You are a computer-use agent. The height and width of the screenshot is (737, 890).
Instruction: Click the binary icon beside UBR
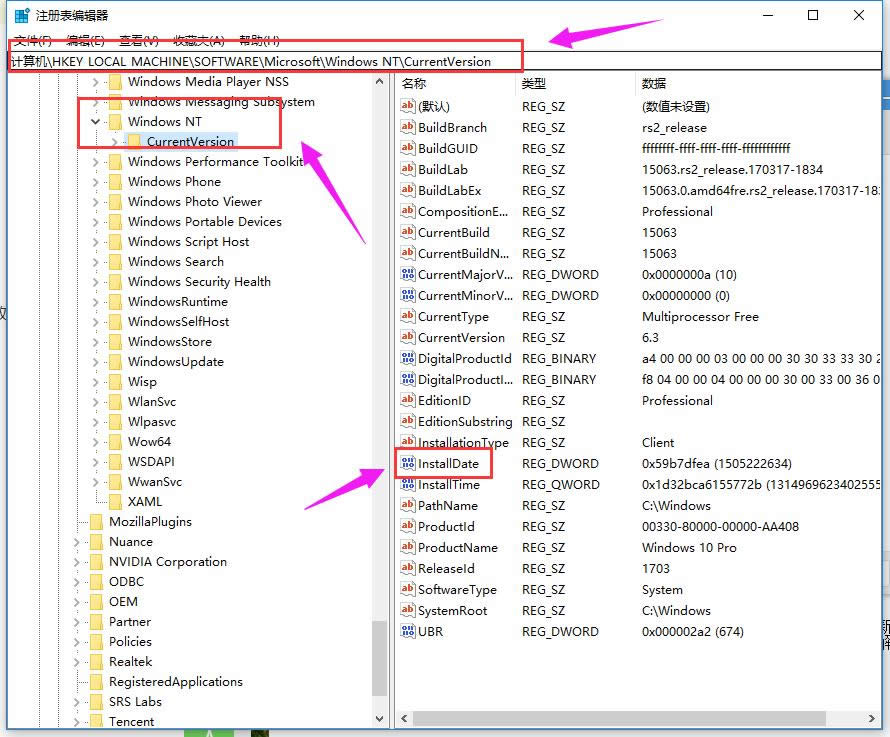(407, 632)
